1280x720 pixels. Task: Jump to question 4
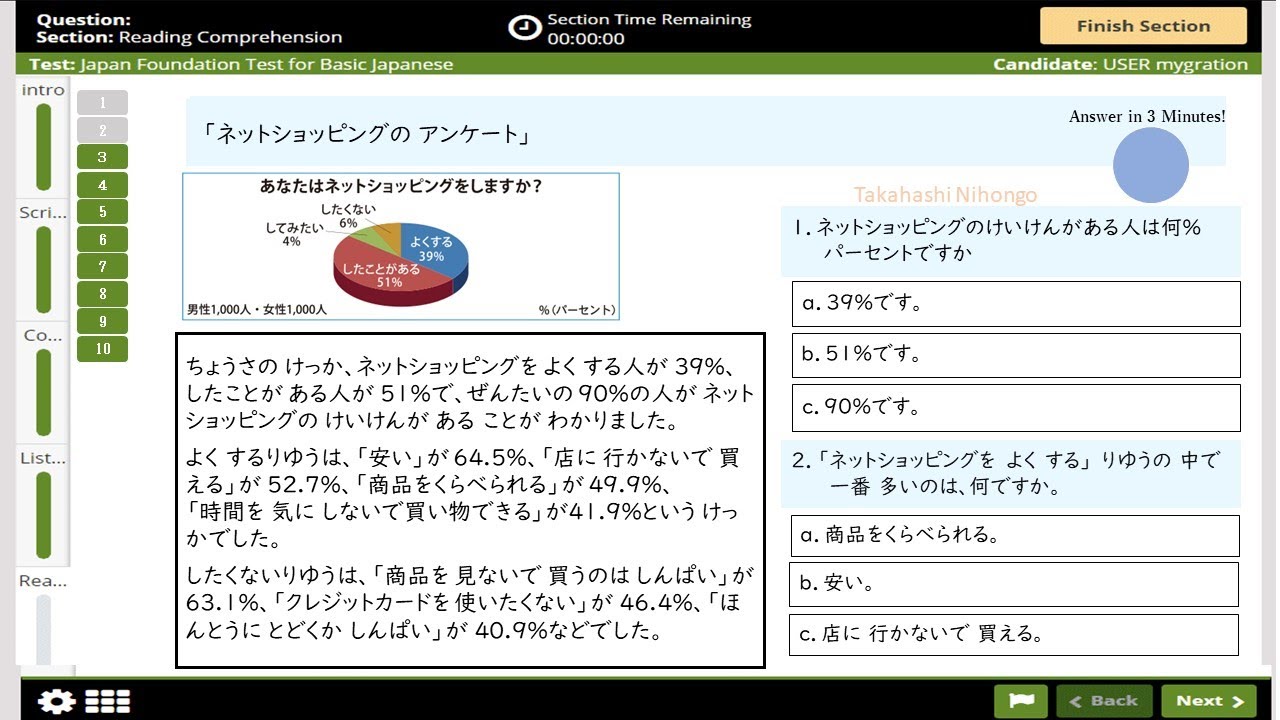pyautogui.click(x=102, y=185)
